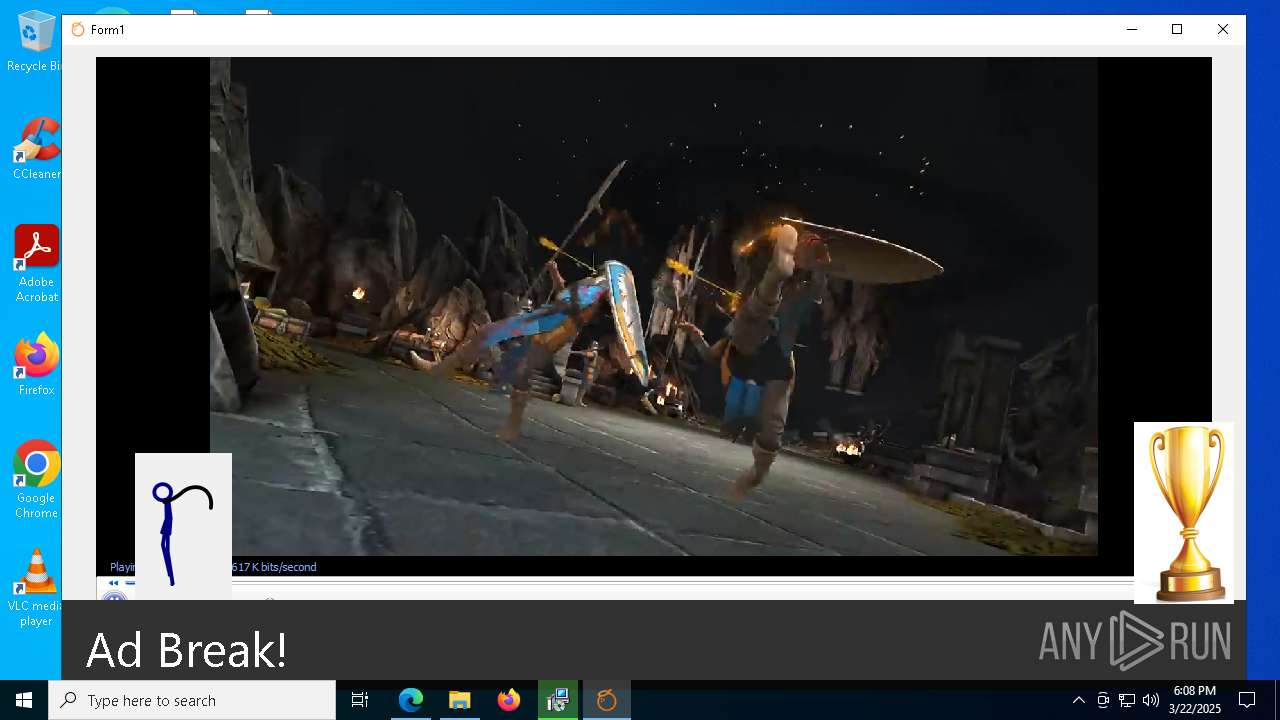Switch to the installer app on the taskbar
The image size is (1280, 720).
pyautogui.click(x=558, y=700)
